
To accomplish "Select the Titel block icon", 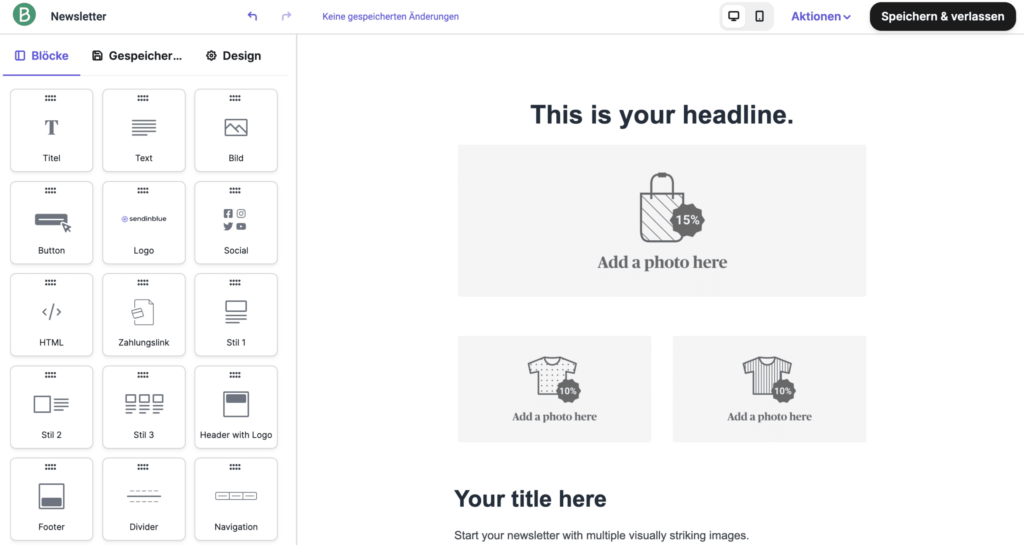I will click(51, 130).
